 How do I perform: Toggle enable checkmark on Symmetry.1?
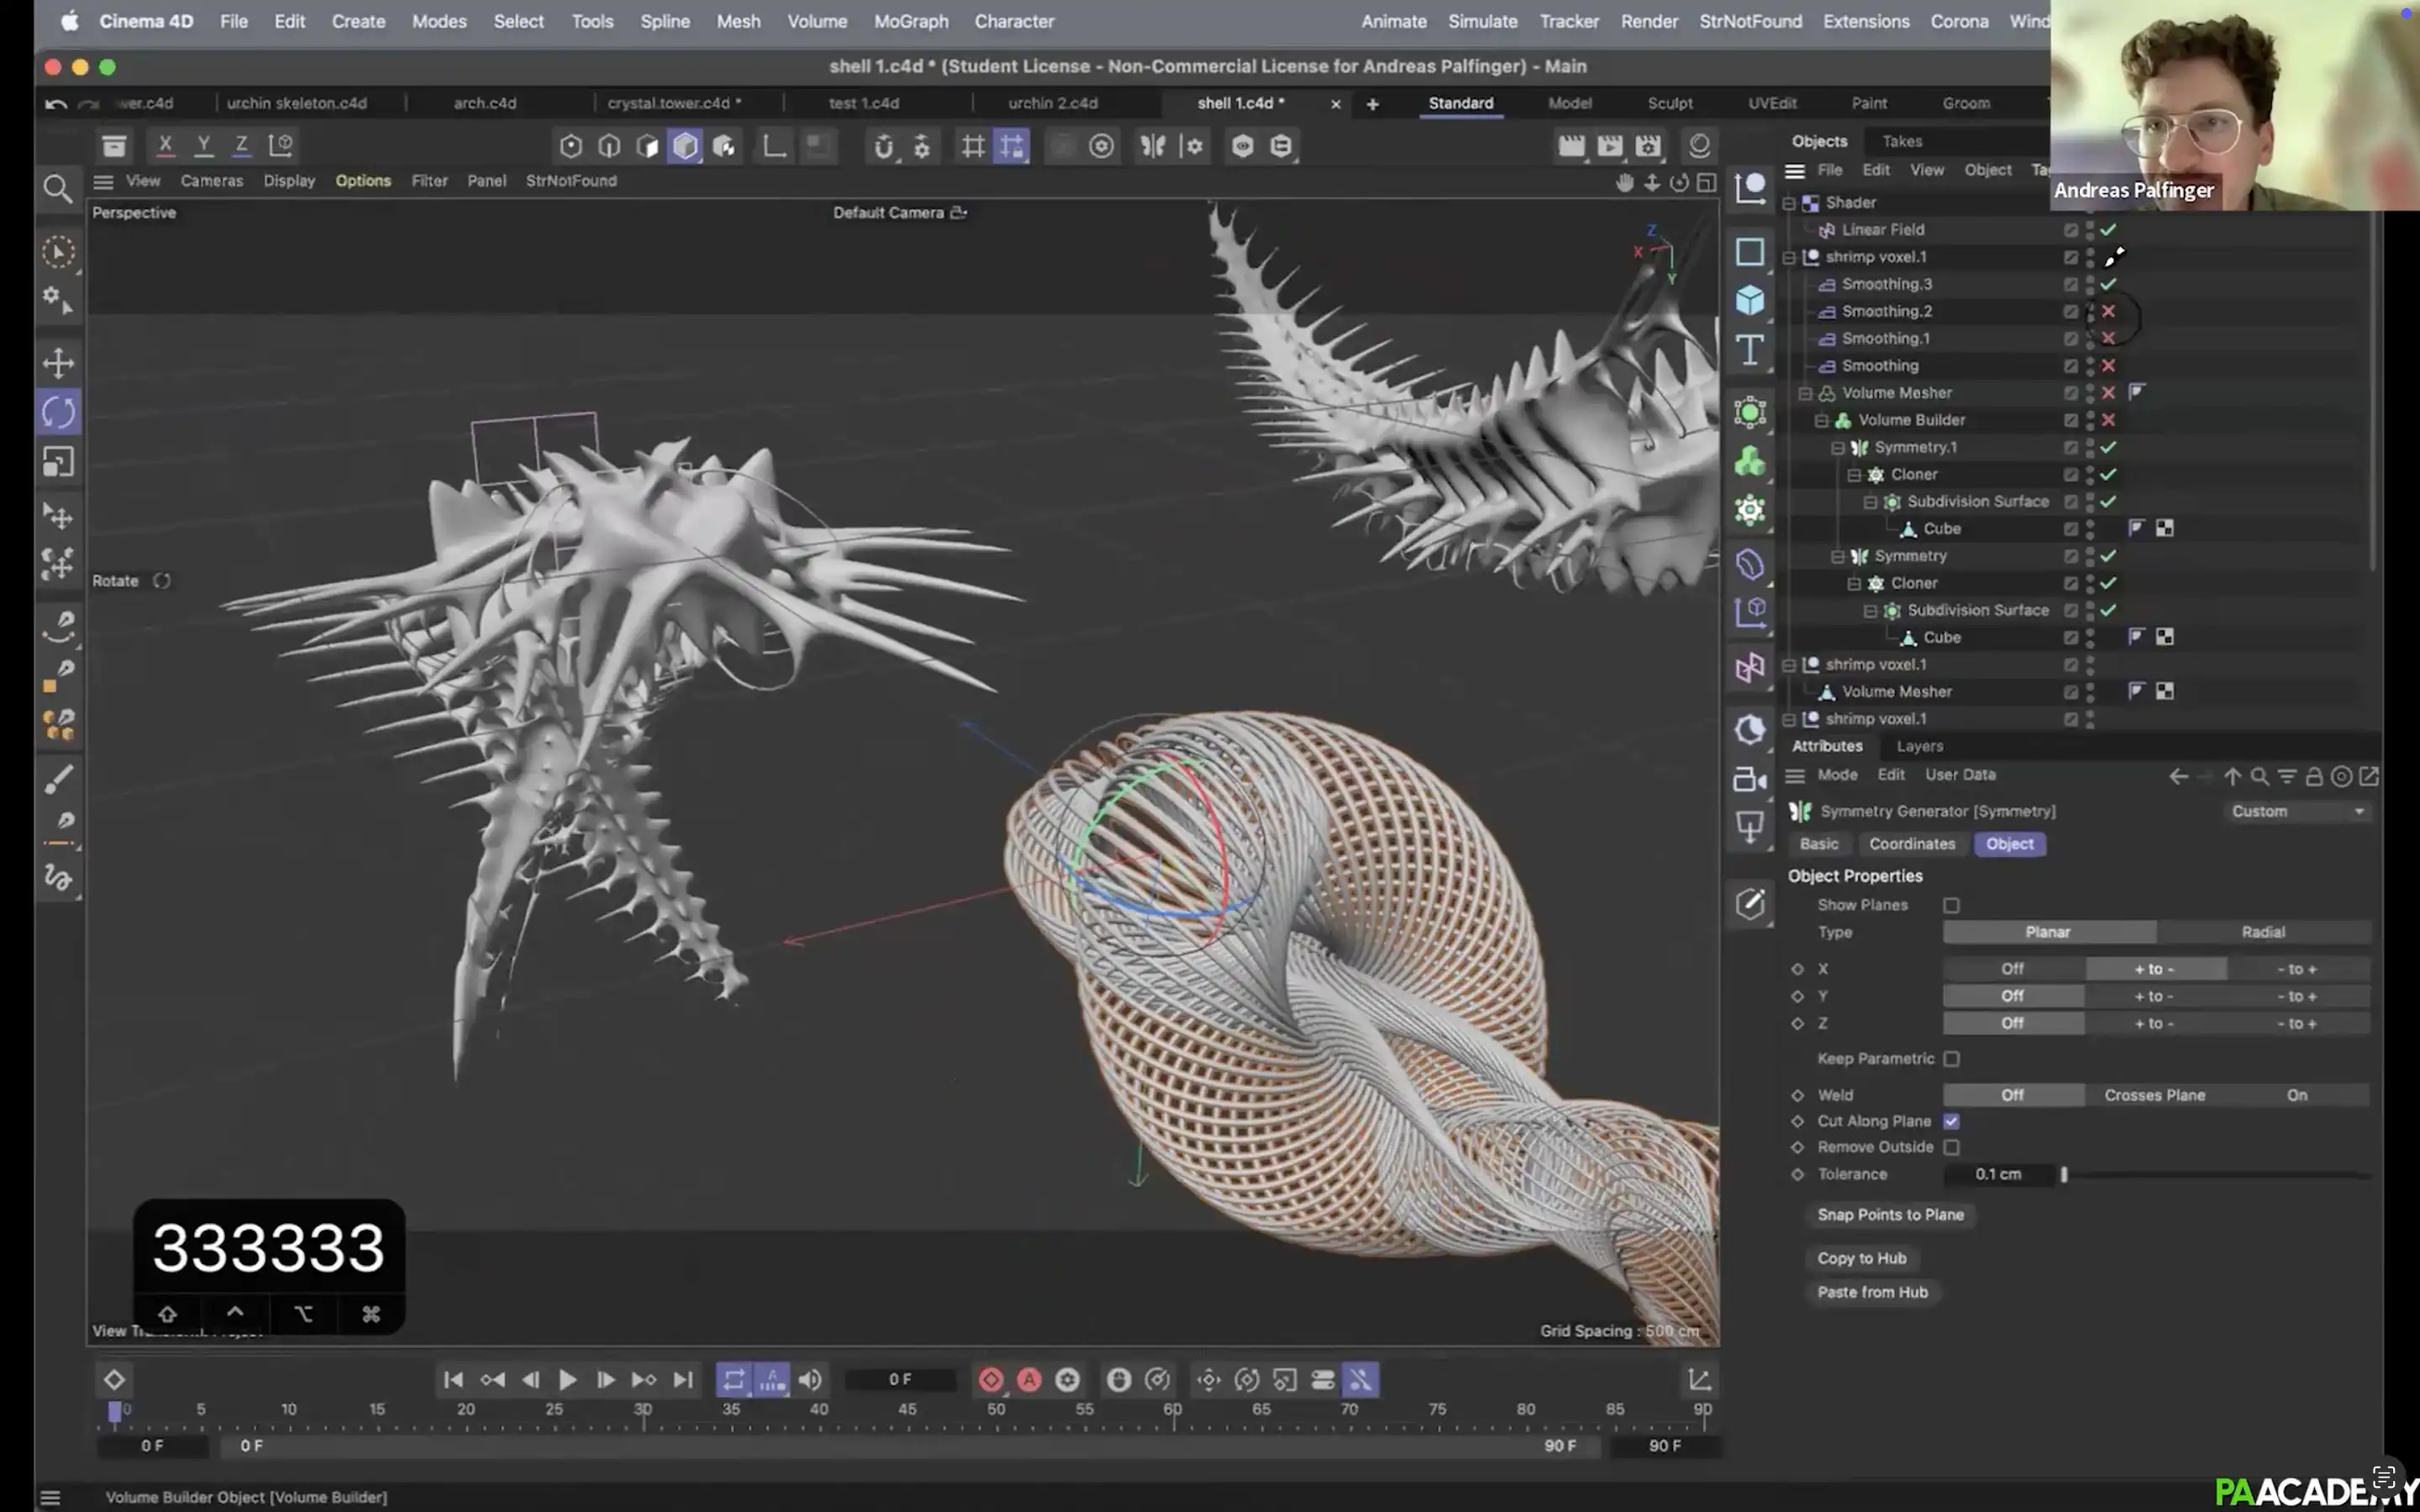tap(2108, 447)
